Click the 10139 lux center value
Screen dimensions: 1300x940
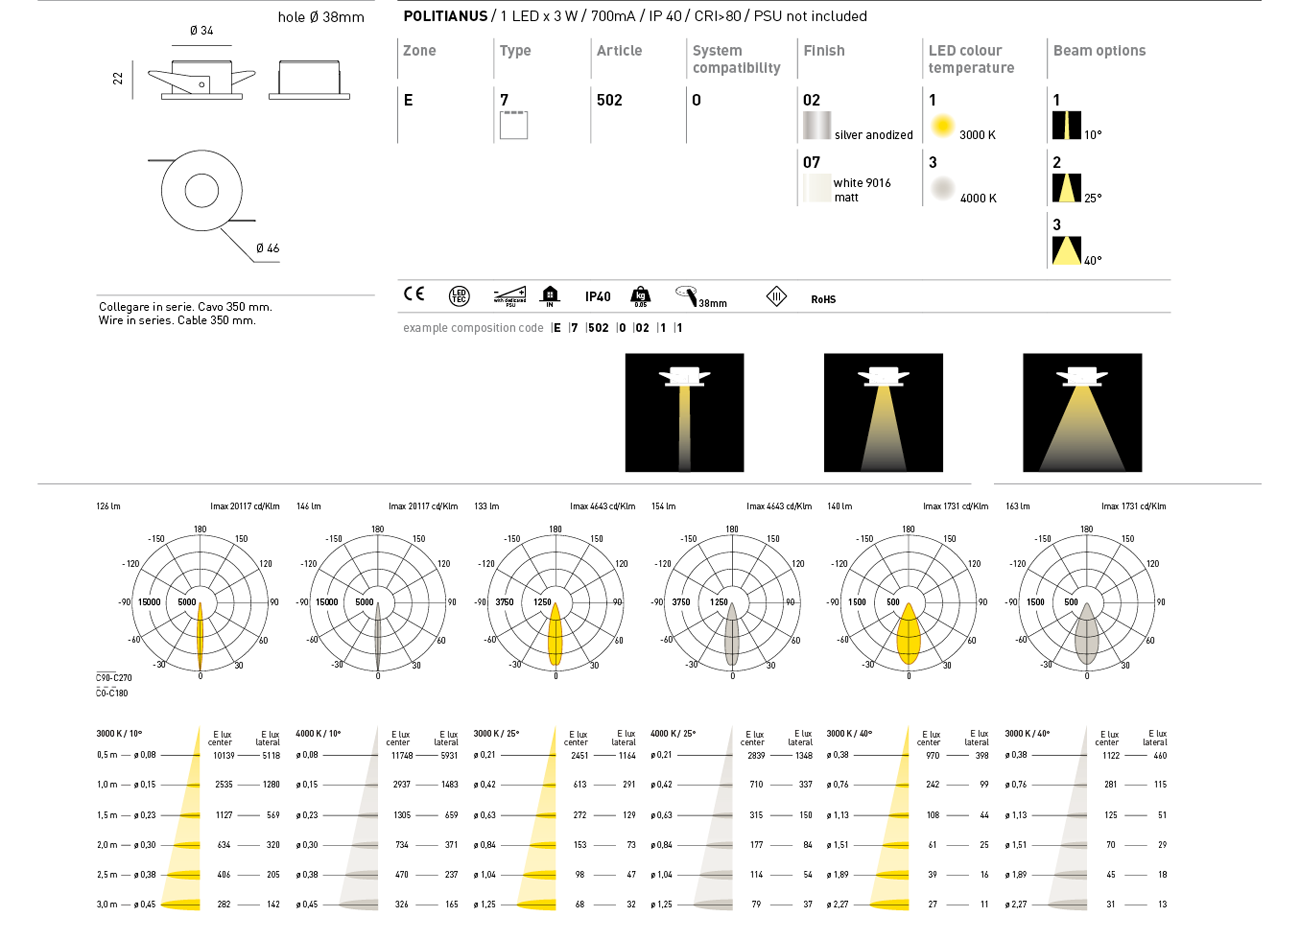[x=223, y=756]
